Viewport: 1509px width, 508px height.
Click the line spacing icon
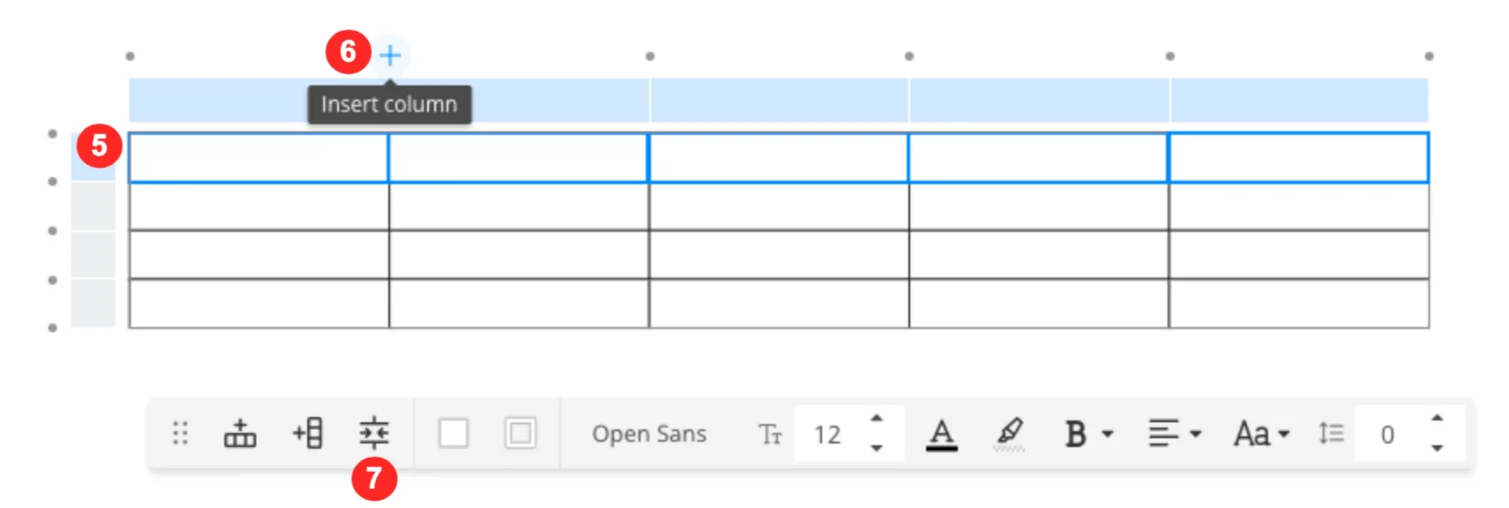coord(1330,434)
